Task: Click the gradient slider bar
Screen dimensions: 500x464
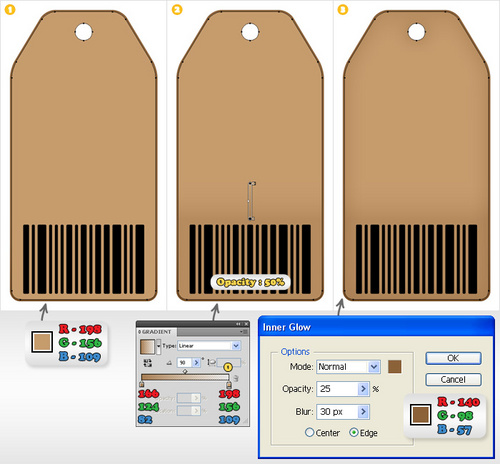Action: click(185, 378)
